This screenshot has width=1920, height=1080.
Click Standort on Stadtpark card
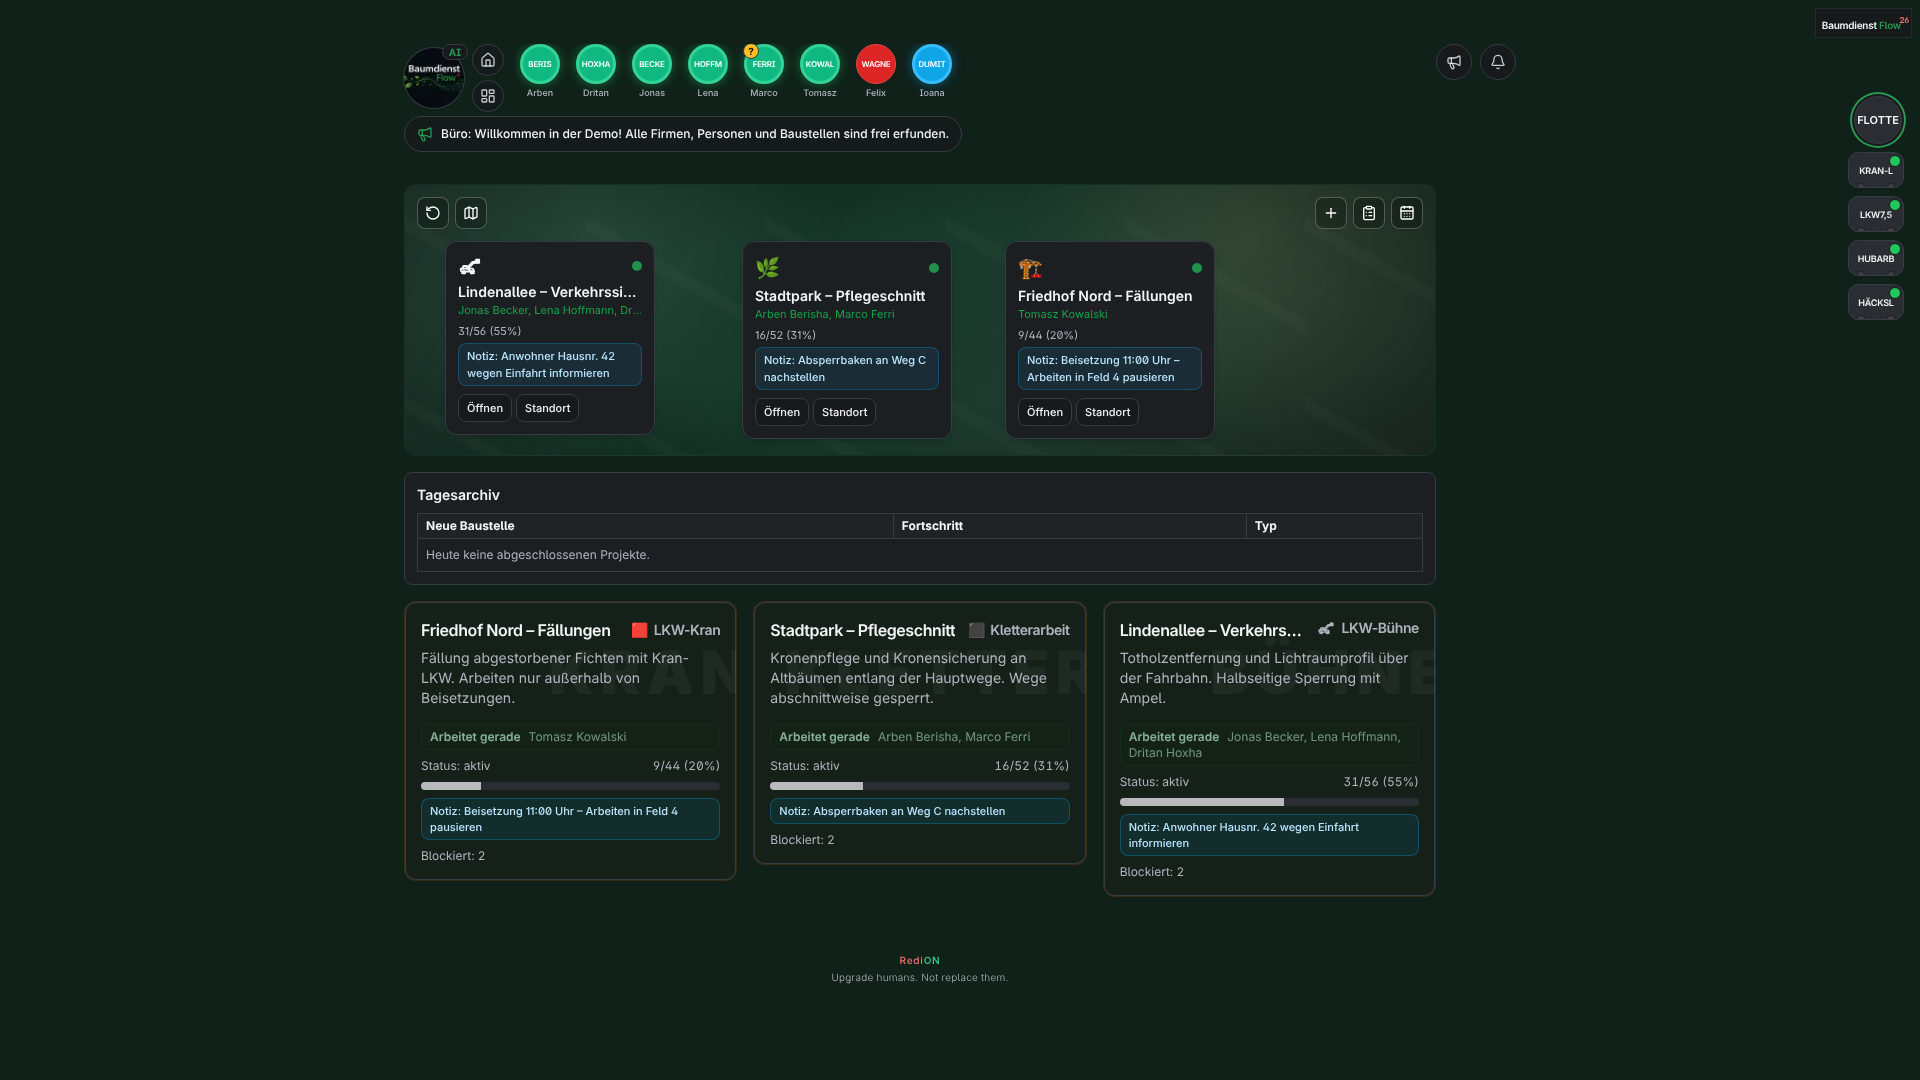[x=845, y=412]
